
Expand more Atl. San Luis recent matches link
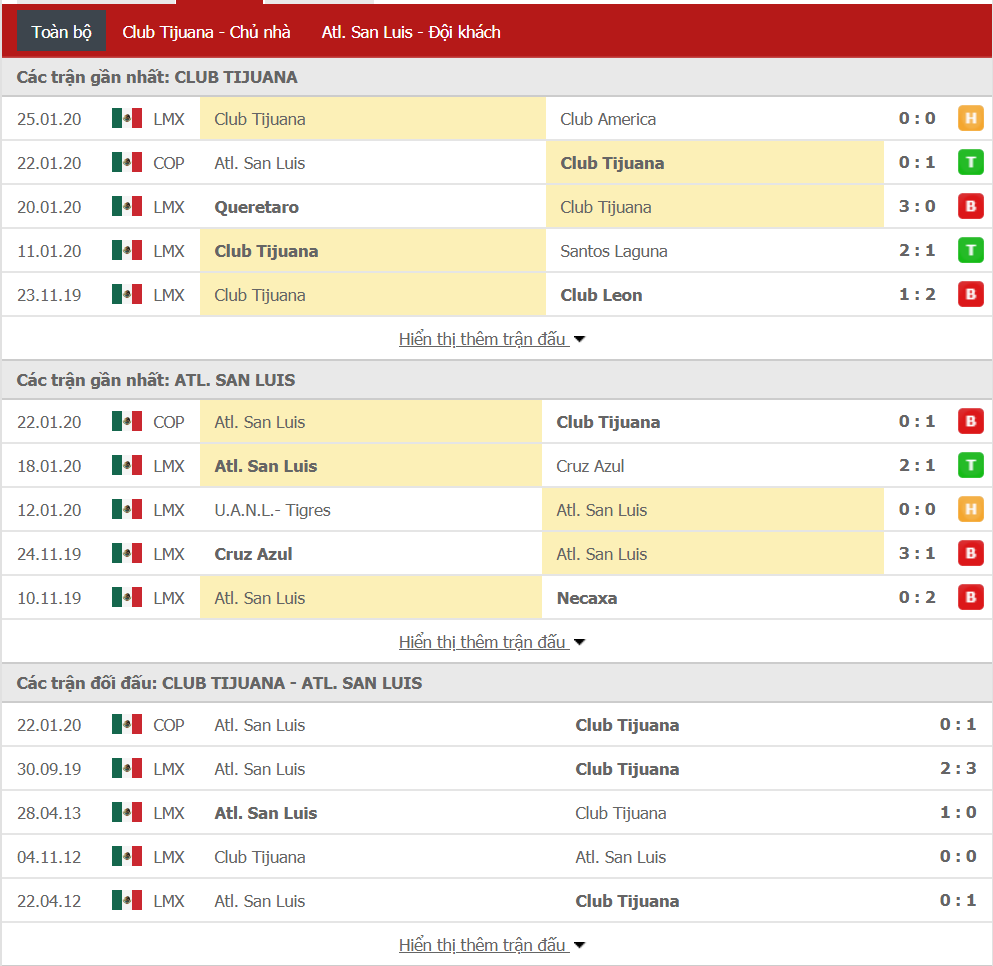[x=491, y=642]
